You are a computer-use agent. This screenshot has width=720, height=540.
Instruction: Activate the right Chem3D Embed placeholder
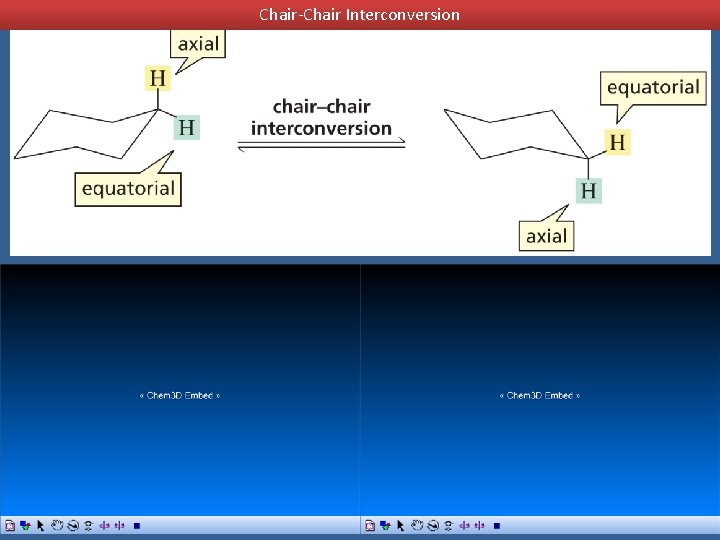(540, 395)
